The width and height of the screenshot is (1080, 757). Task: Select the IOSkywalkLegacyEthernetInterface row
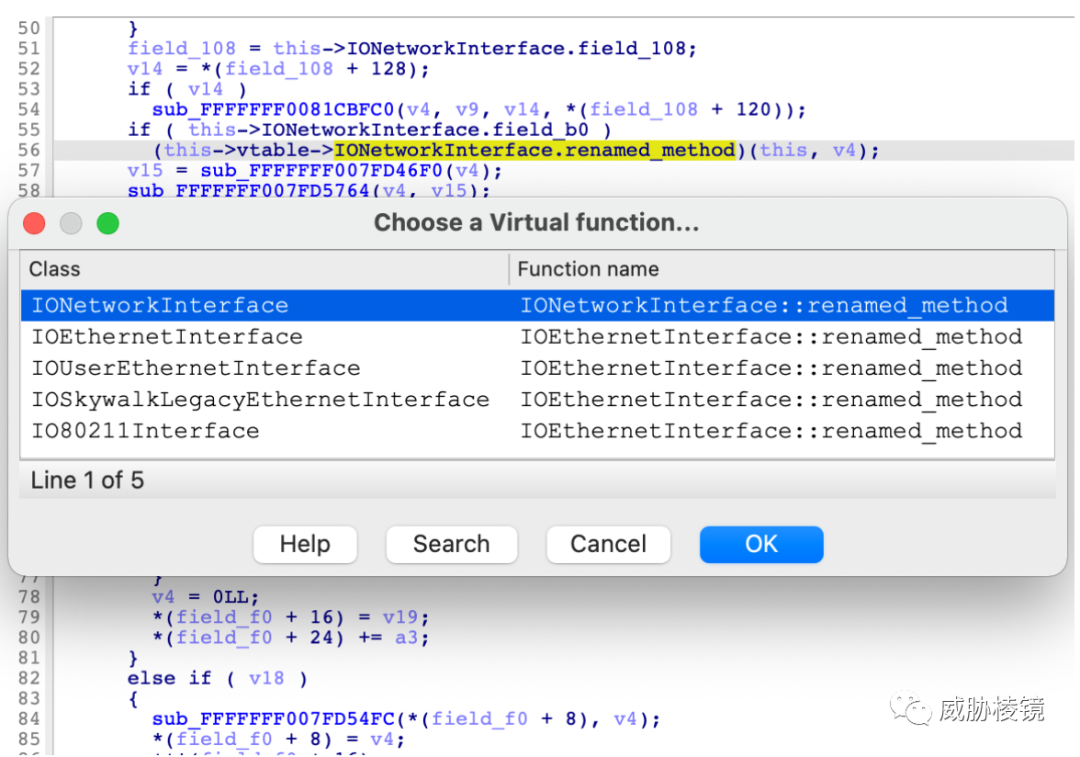click(x=537, y=400)
